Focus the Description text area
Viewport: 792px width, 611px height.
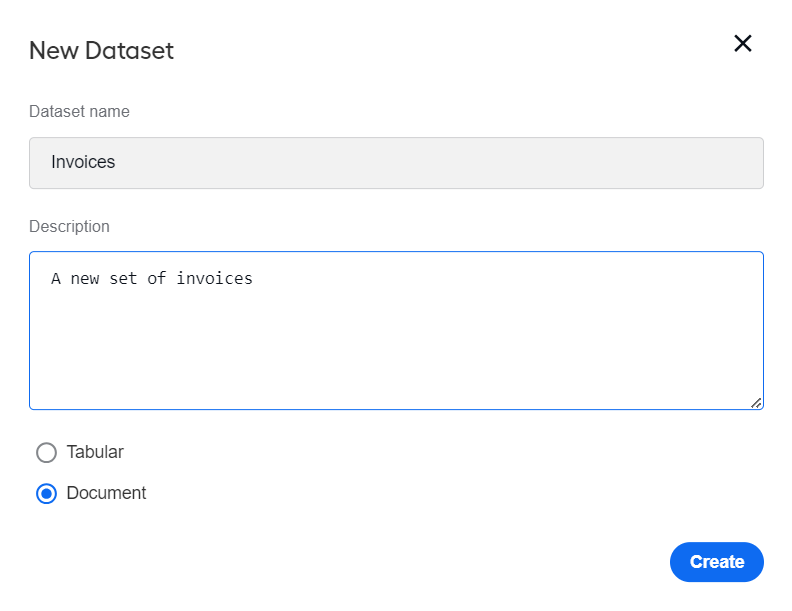click(x=396, y=330)
